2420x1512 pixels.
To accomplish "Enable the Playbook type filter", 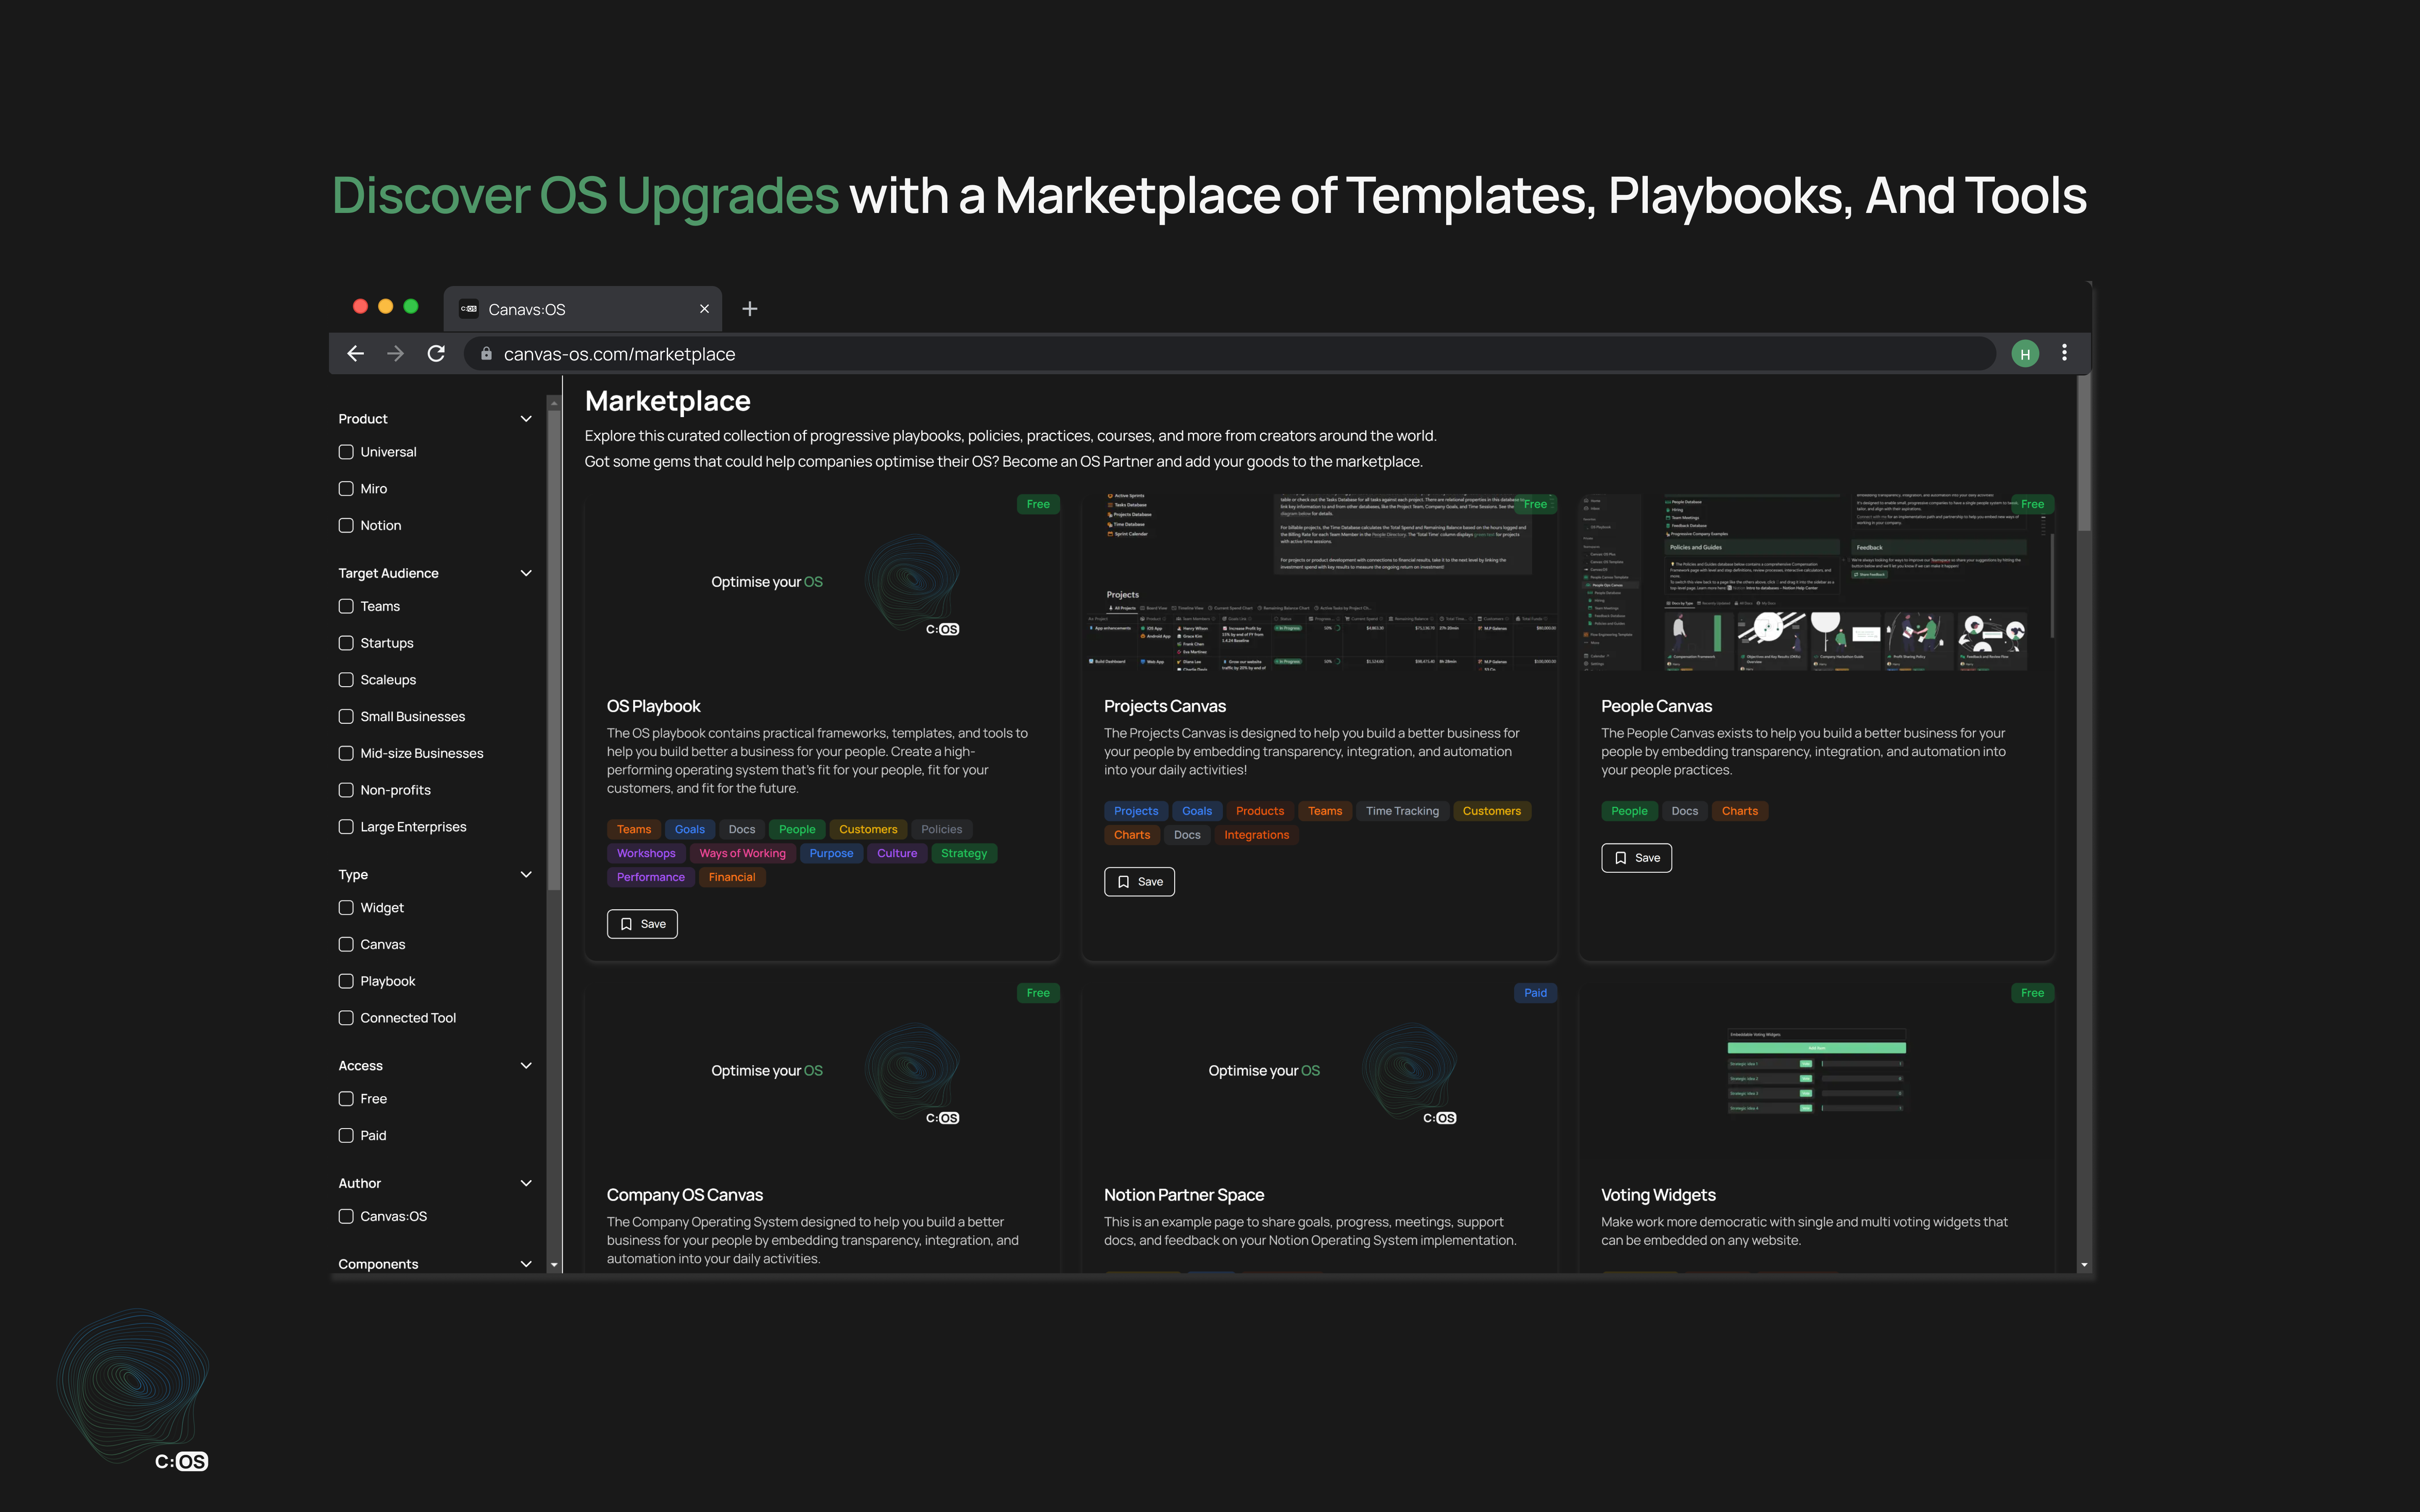I will coord(346,981).
